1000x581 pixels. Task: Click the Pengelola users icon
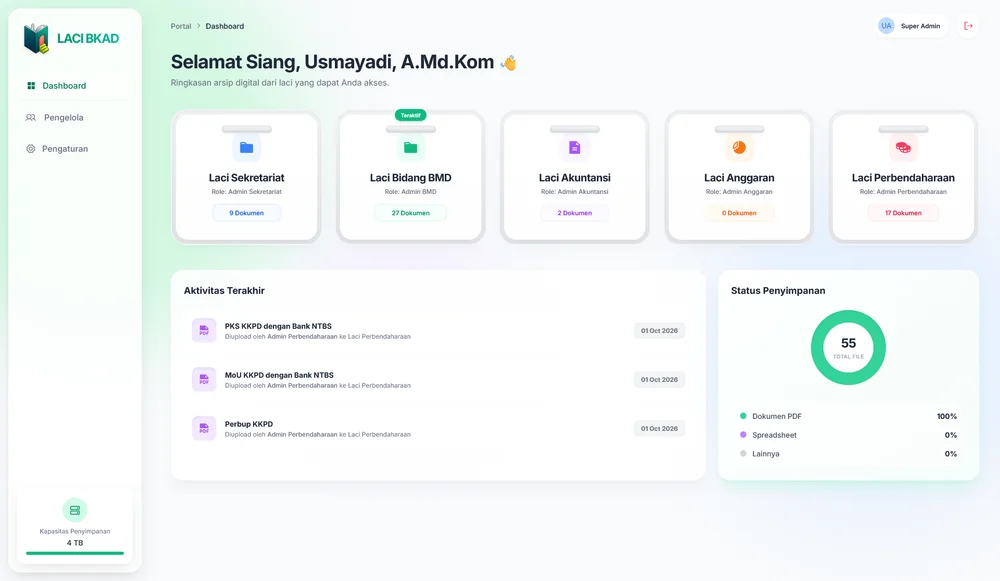[x=31, y=117]
